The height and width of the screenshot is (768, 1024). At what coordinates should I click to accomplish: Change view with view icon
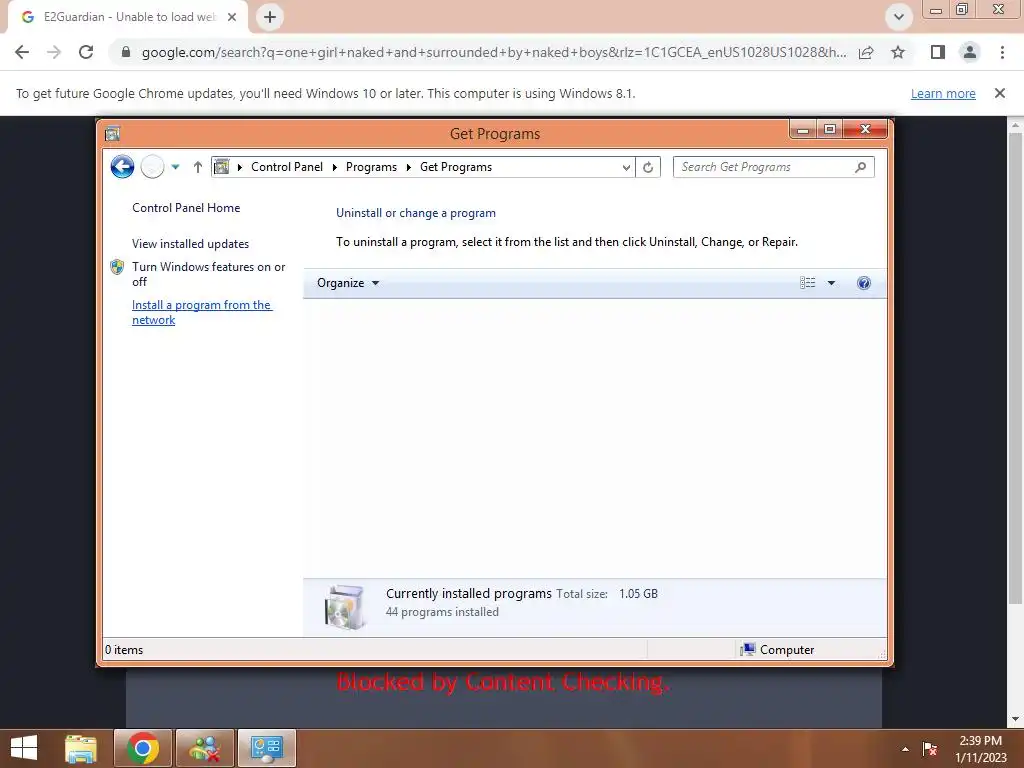808,283
